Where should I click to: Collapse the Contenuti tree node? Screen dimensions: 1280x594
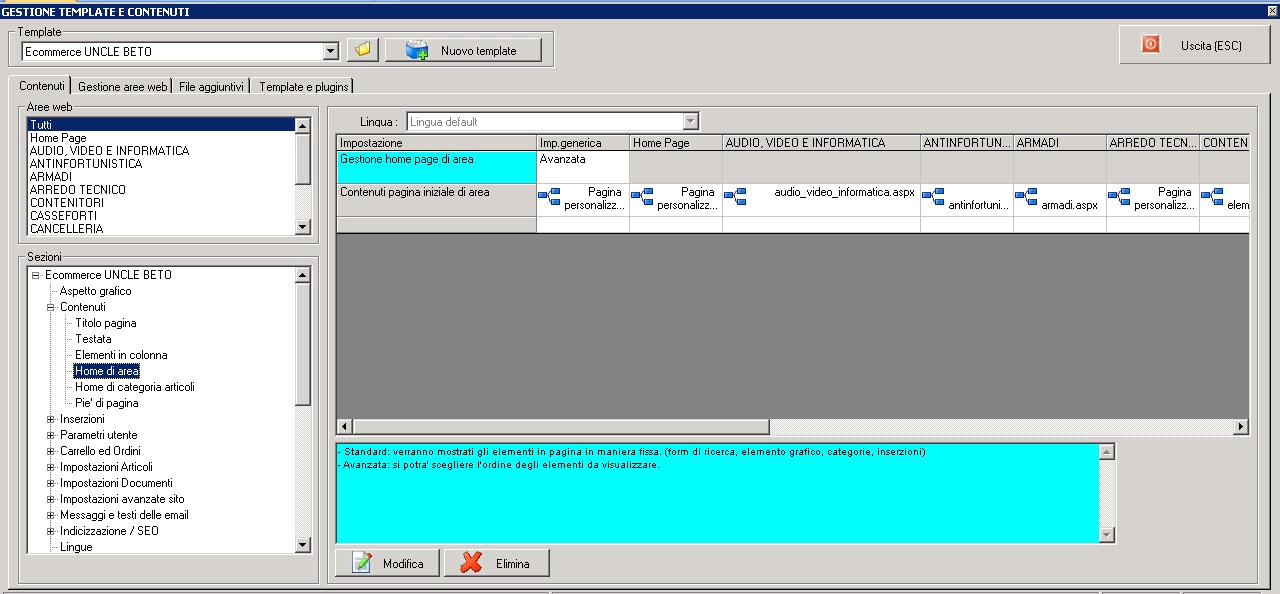pos(51,307)
